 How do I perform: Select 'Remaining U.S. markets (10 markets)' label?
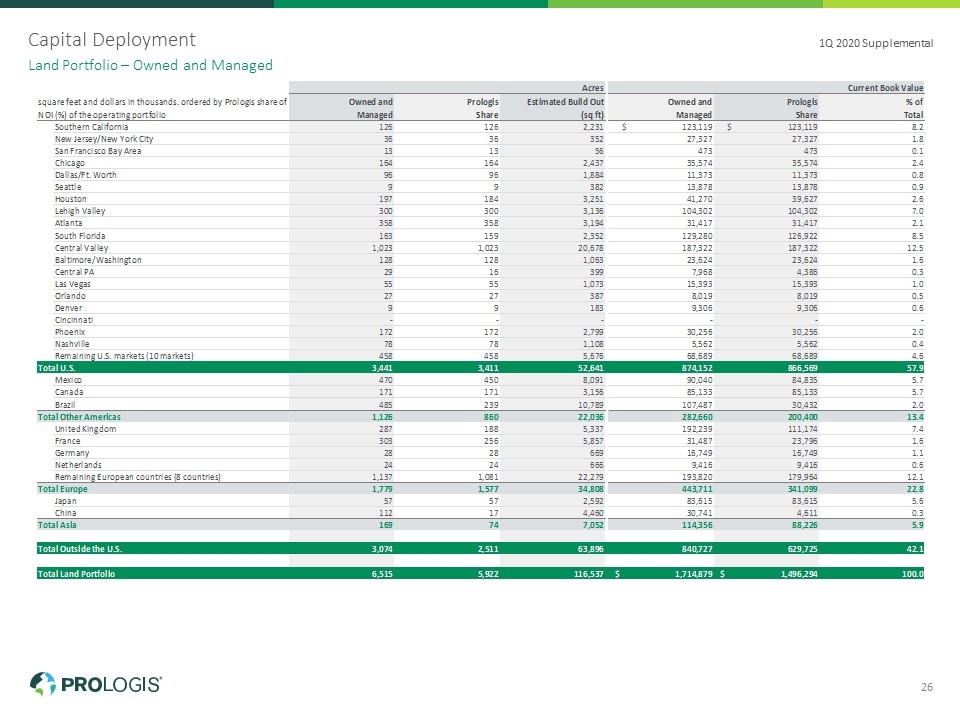[124, 356]
